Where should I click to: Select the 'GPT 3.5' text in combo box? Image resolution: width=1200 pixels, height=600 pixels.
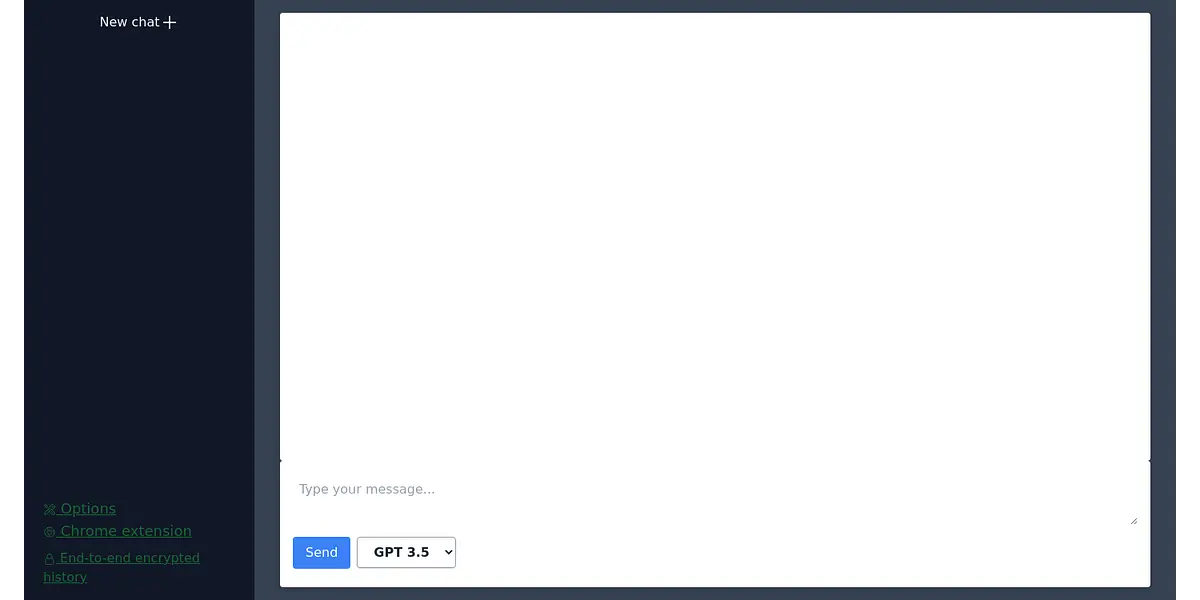pos(401,552)
